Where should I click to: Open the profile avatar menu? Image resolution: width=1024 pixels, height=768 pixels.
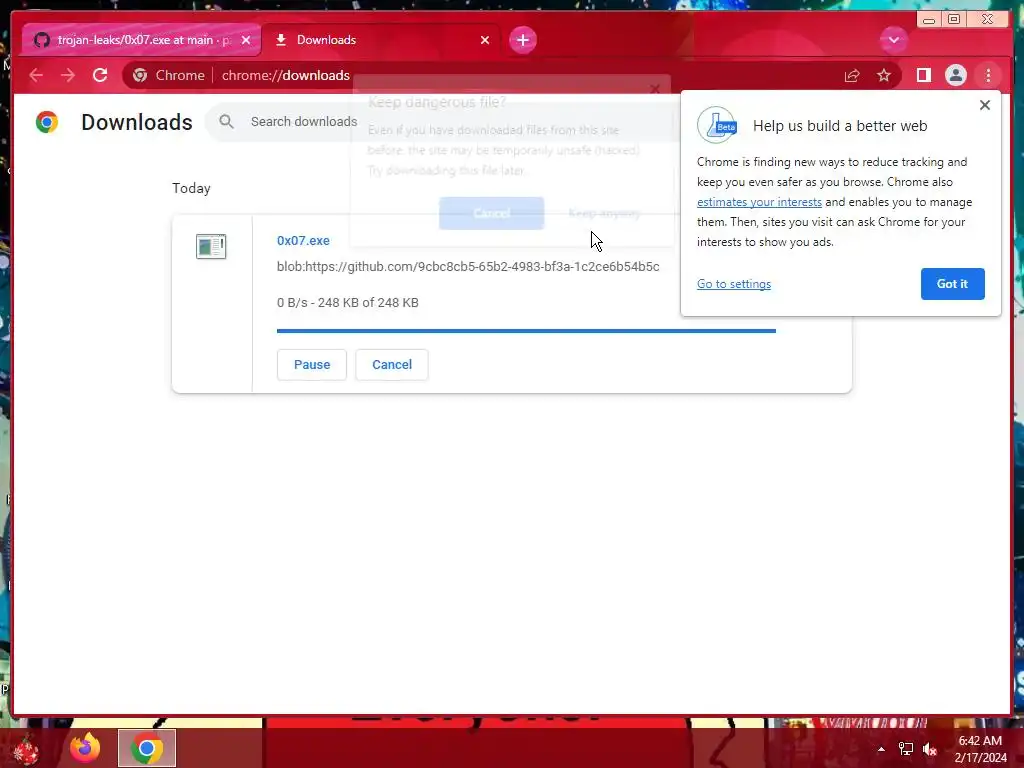pos(955,76)
